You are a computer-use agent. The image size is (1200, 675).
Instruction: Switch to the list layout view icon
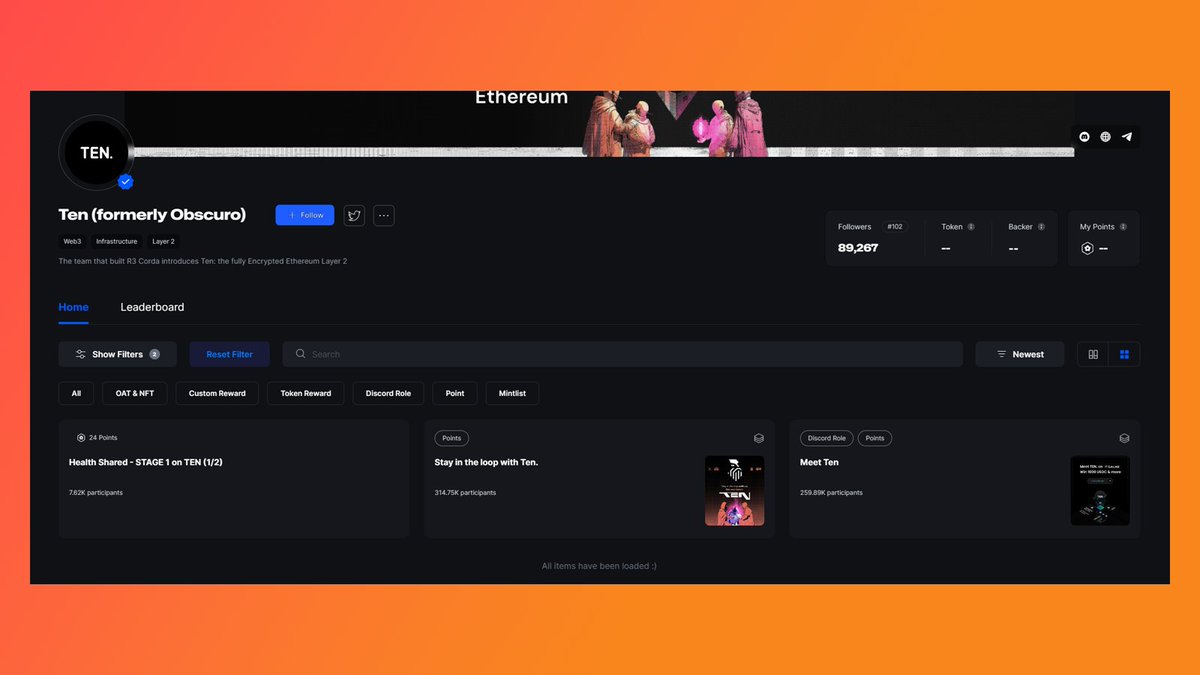pos(1093,354)
